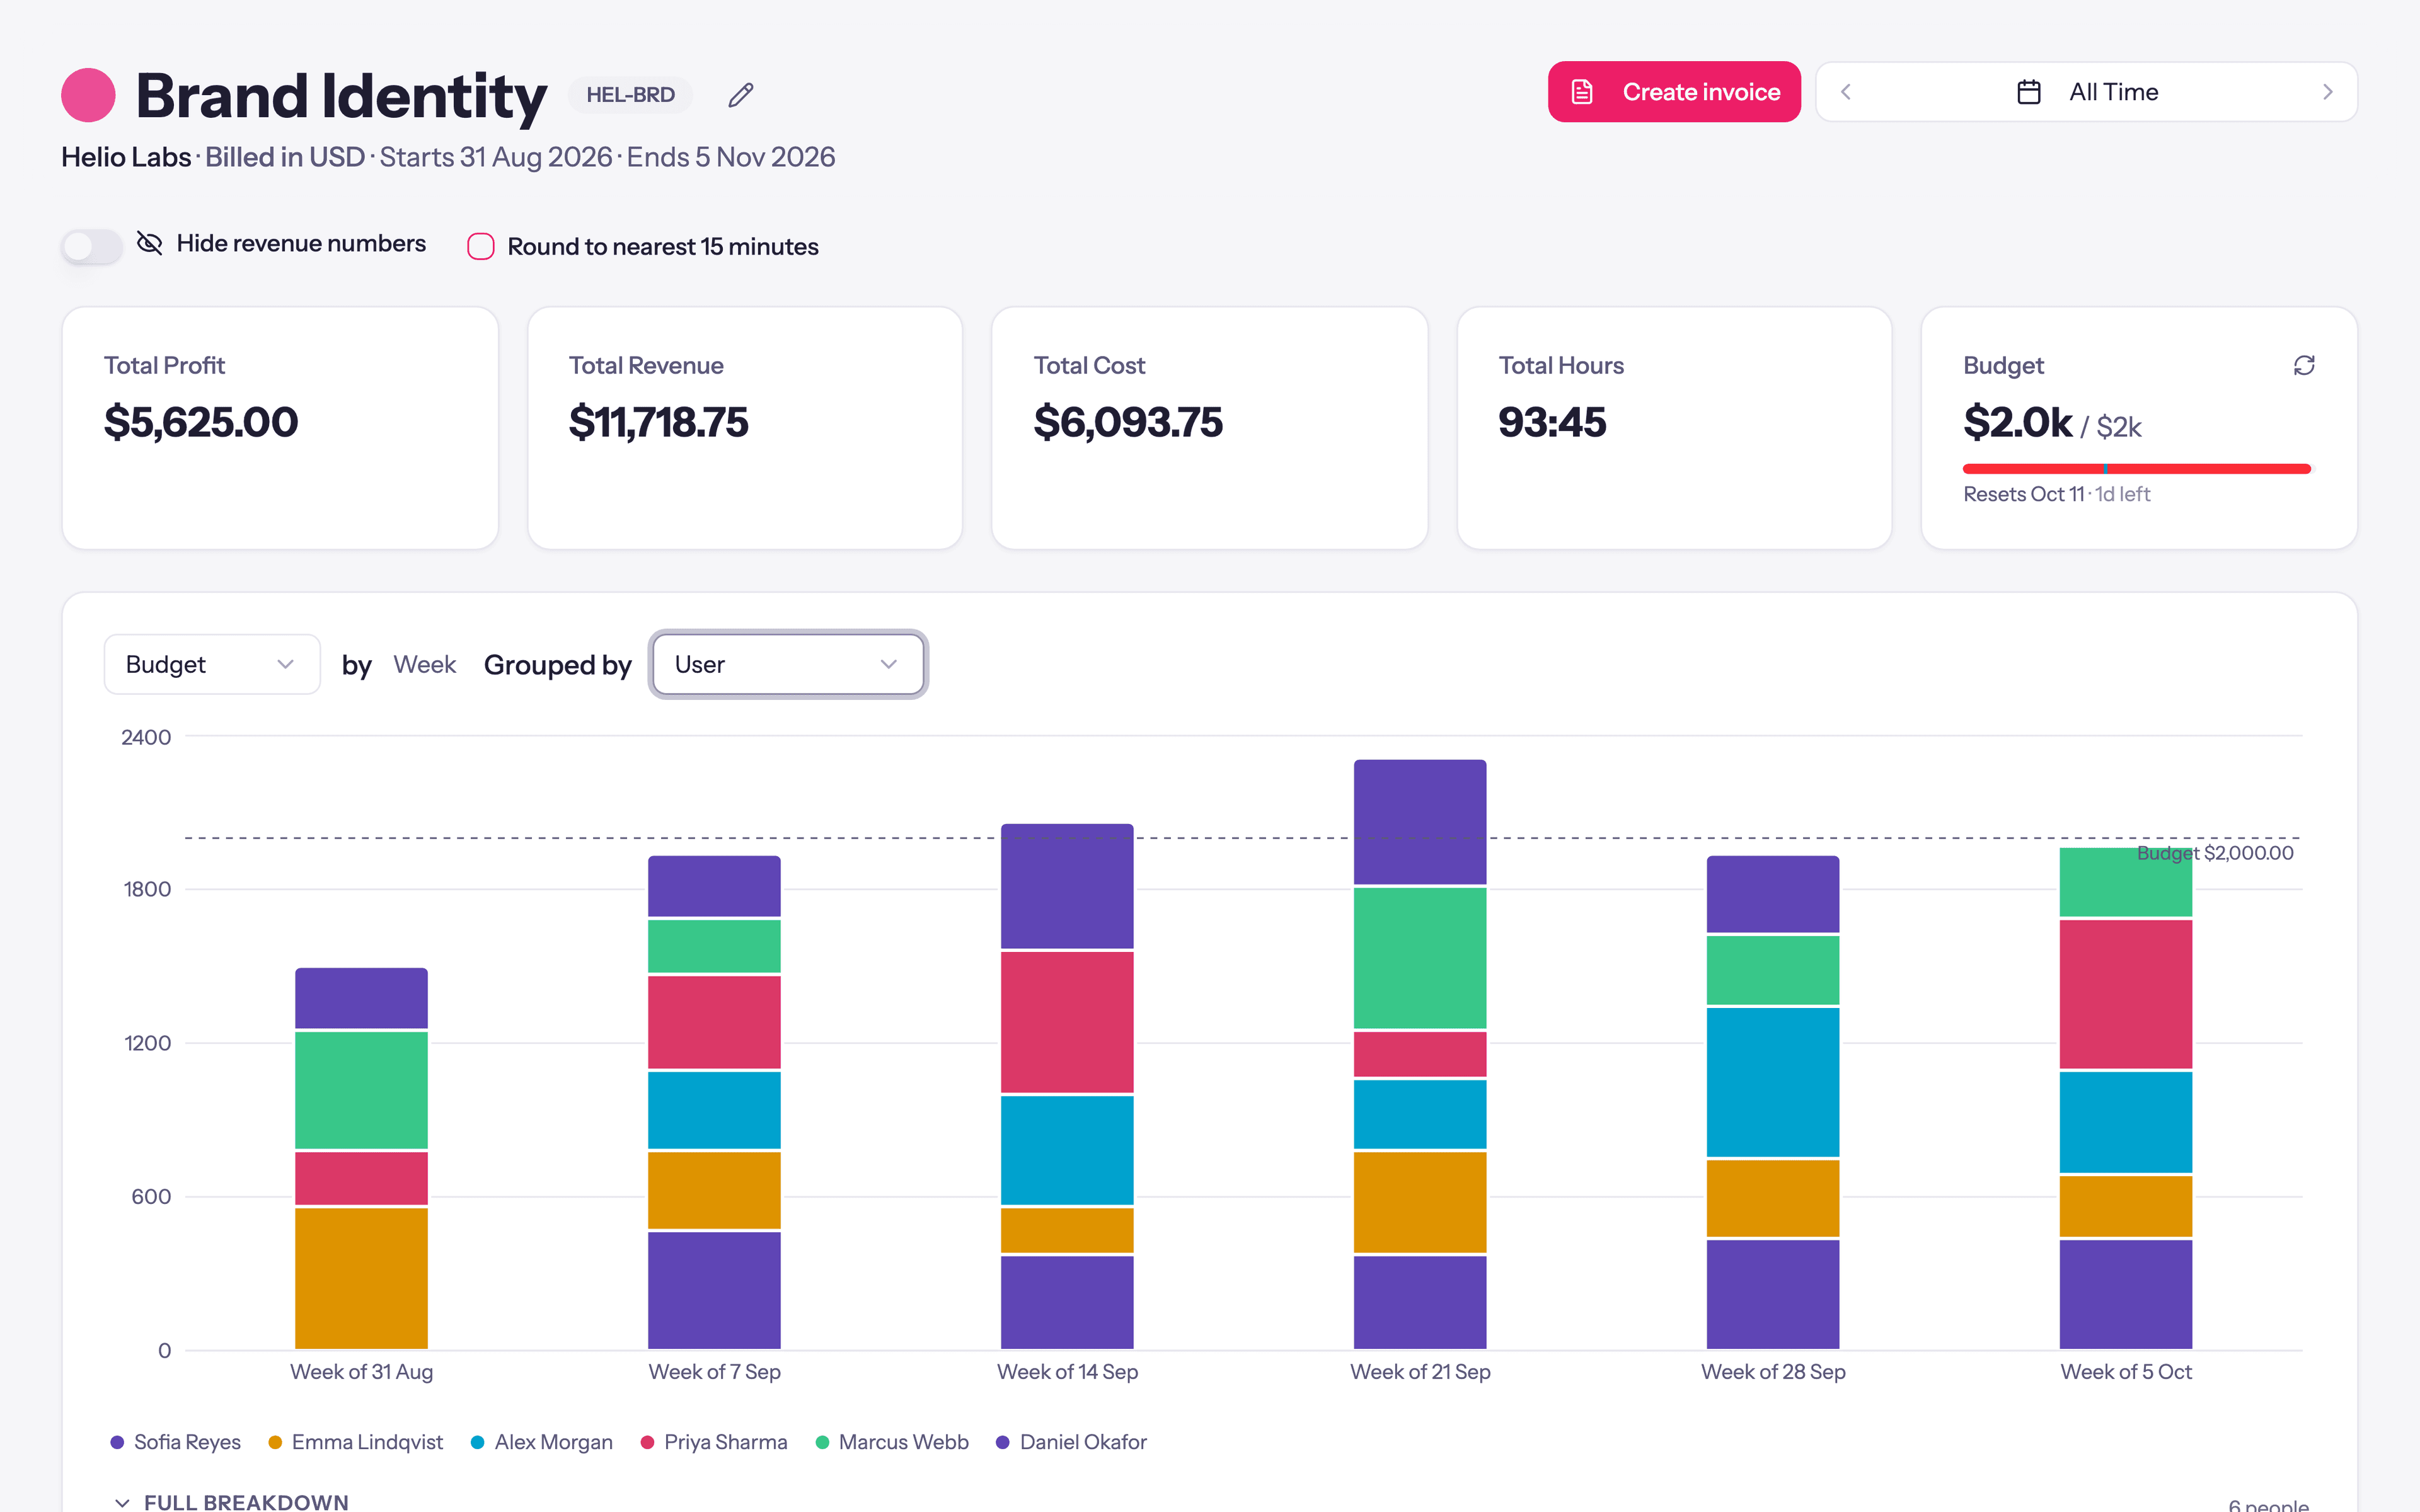Open the Grouped by User dropdown

(x=788, y=664)
